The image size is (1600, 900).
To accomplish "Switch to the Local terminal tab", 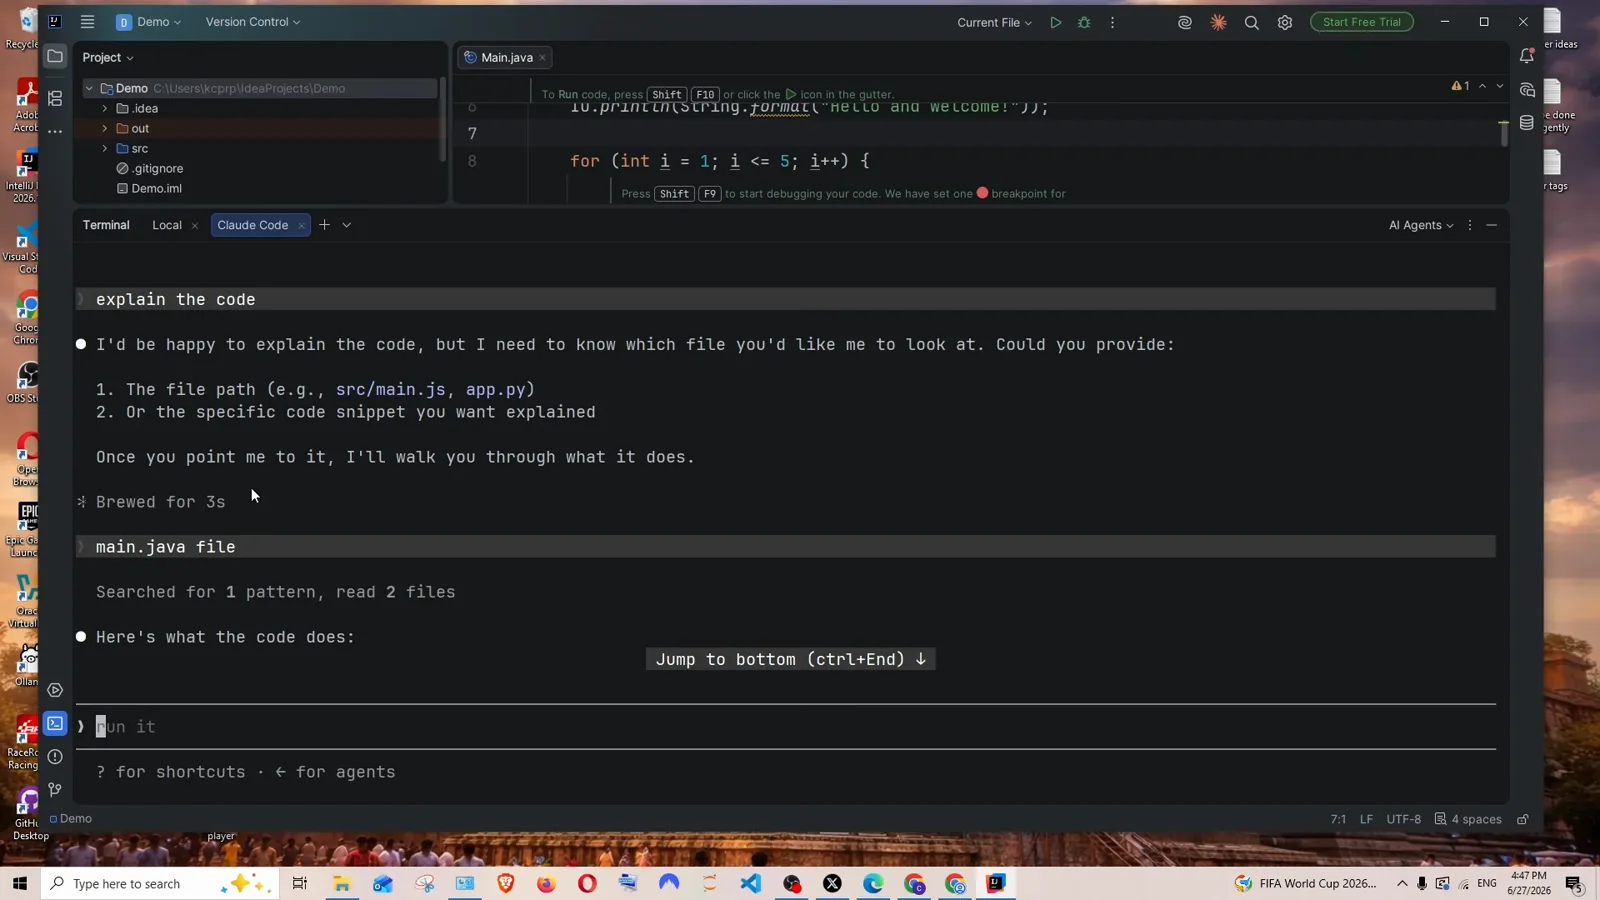I will (x=166, y=225).
